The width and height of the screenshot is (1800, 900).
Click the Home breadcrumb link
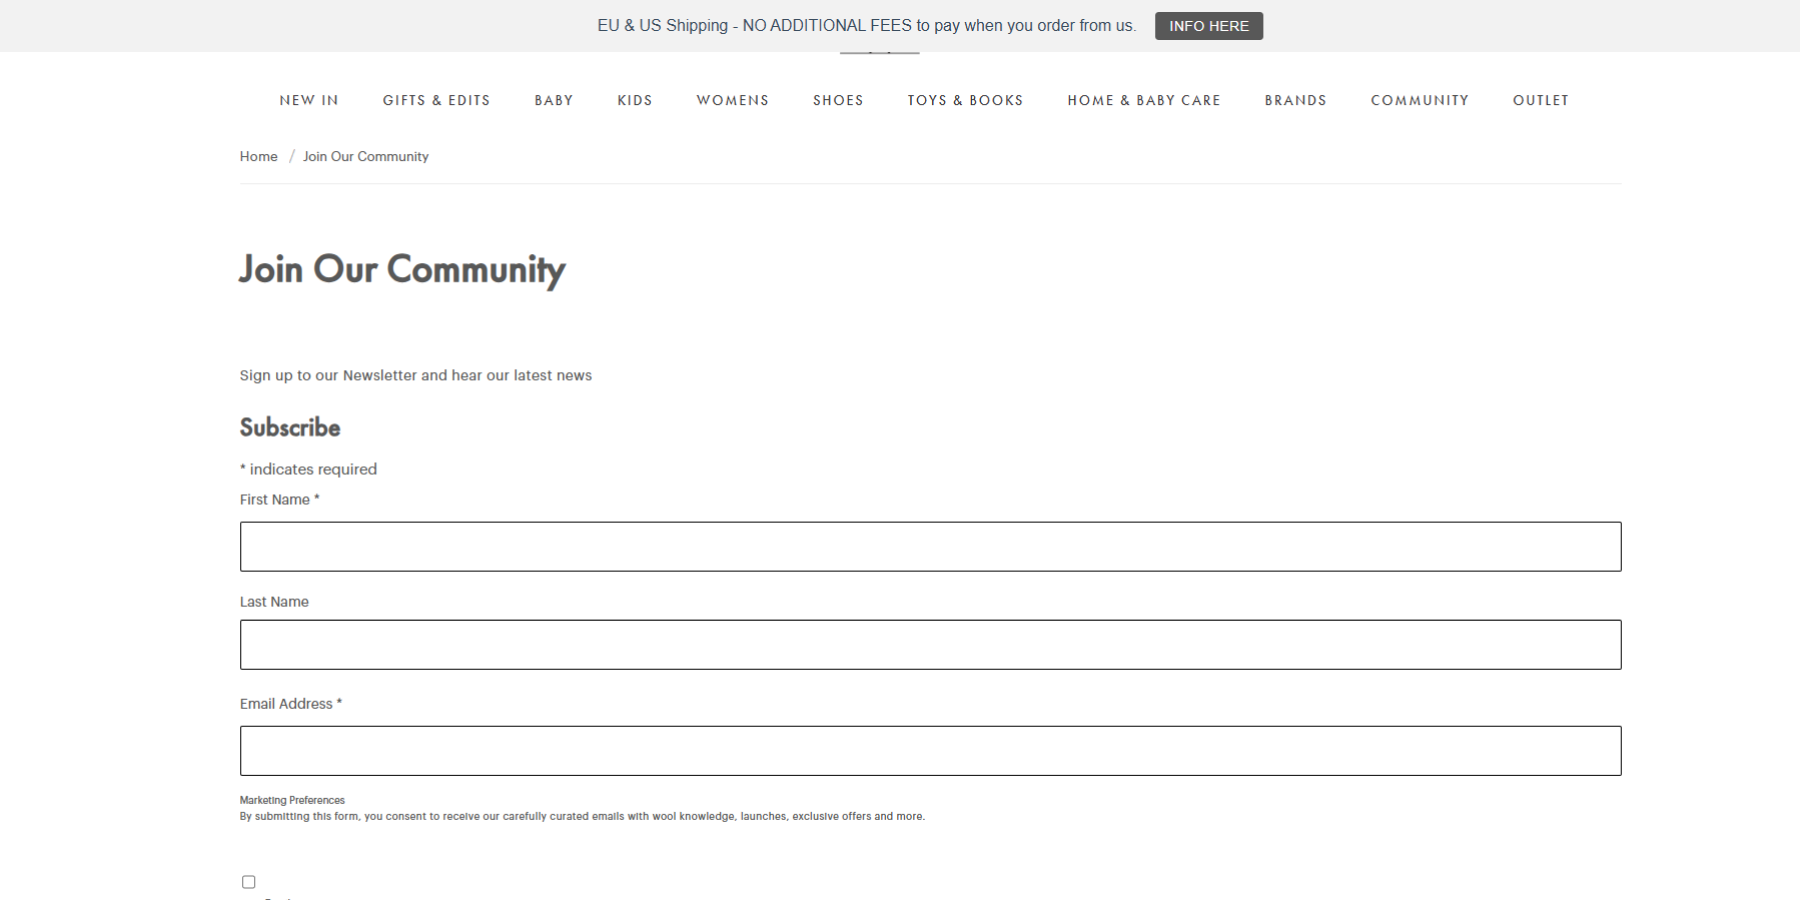258,156
